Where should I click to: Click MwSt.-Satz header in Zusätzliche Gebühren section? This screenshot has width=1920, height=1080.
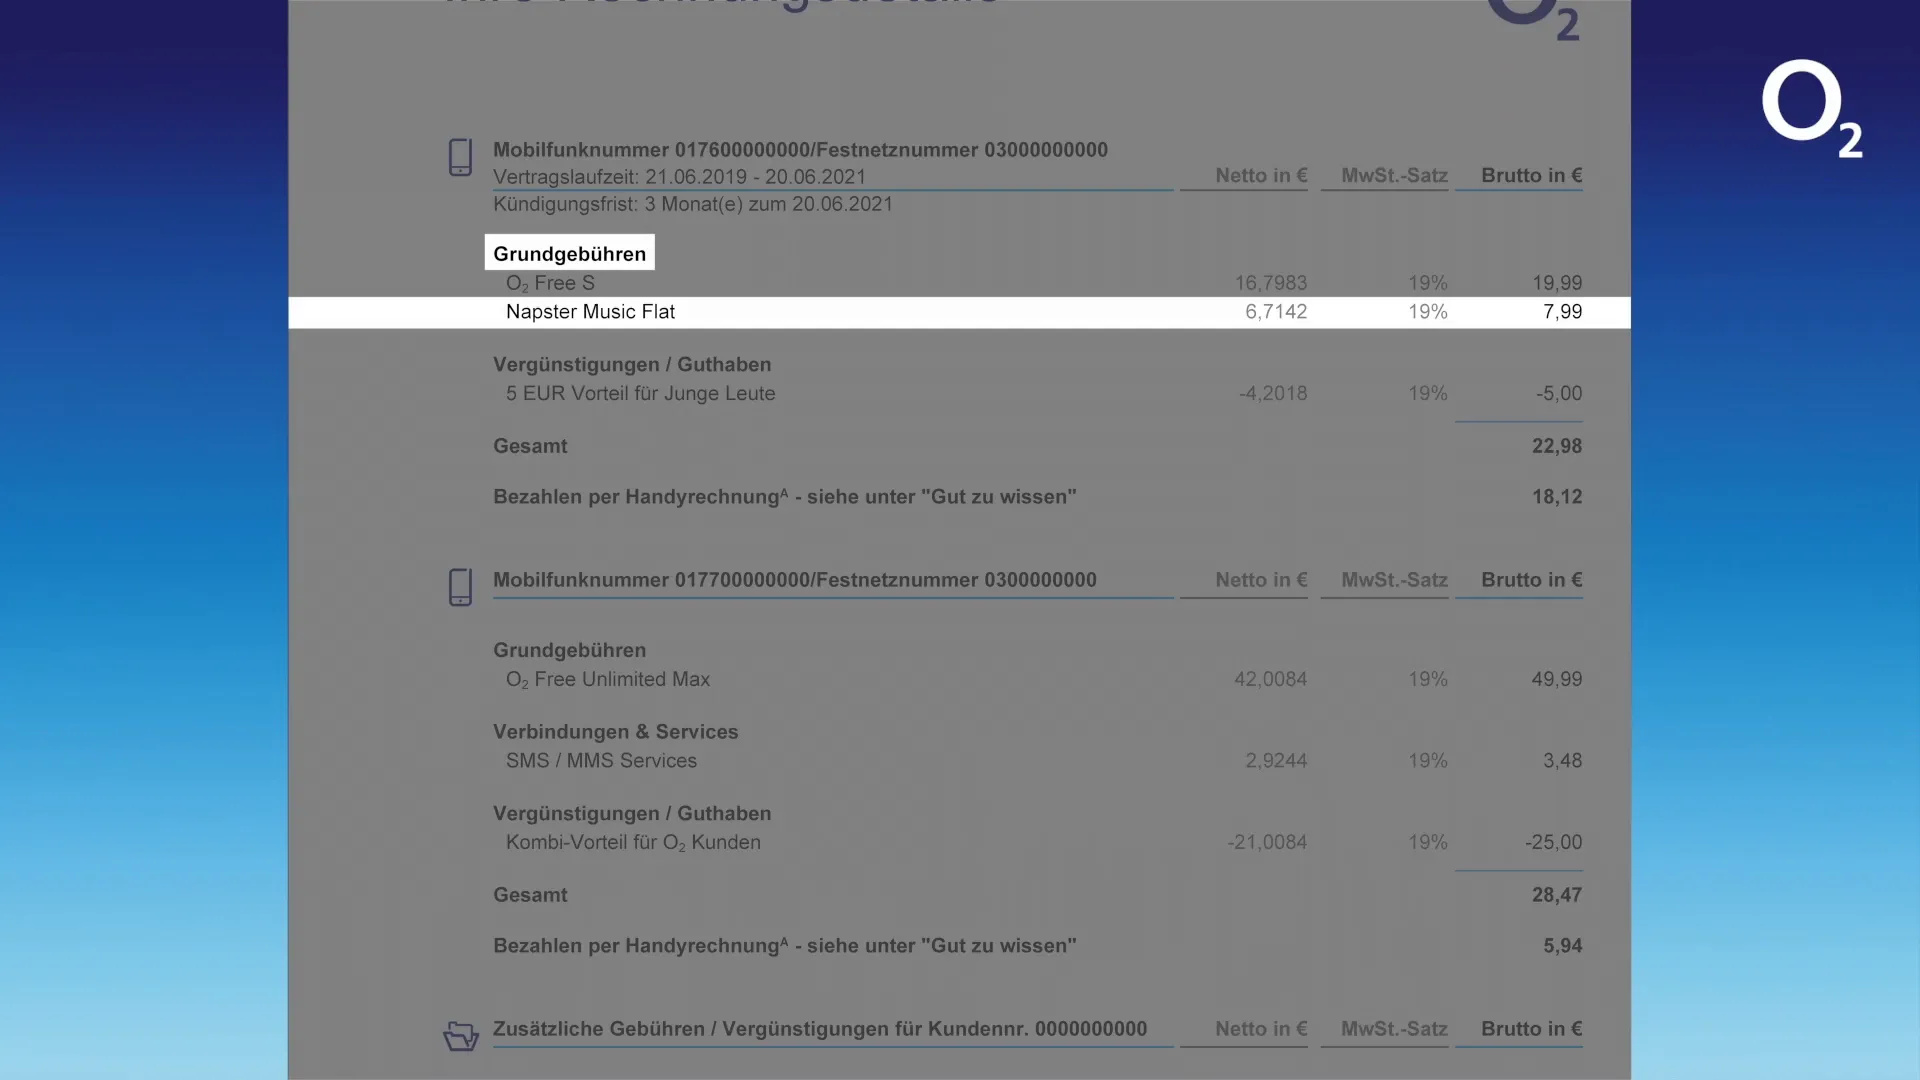tap(1394, 1029)
